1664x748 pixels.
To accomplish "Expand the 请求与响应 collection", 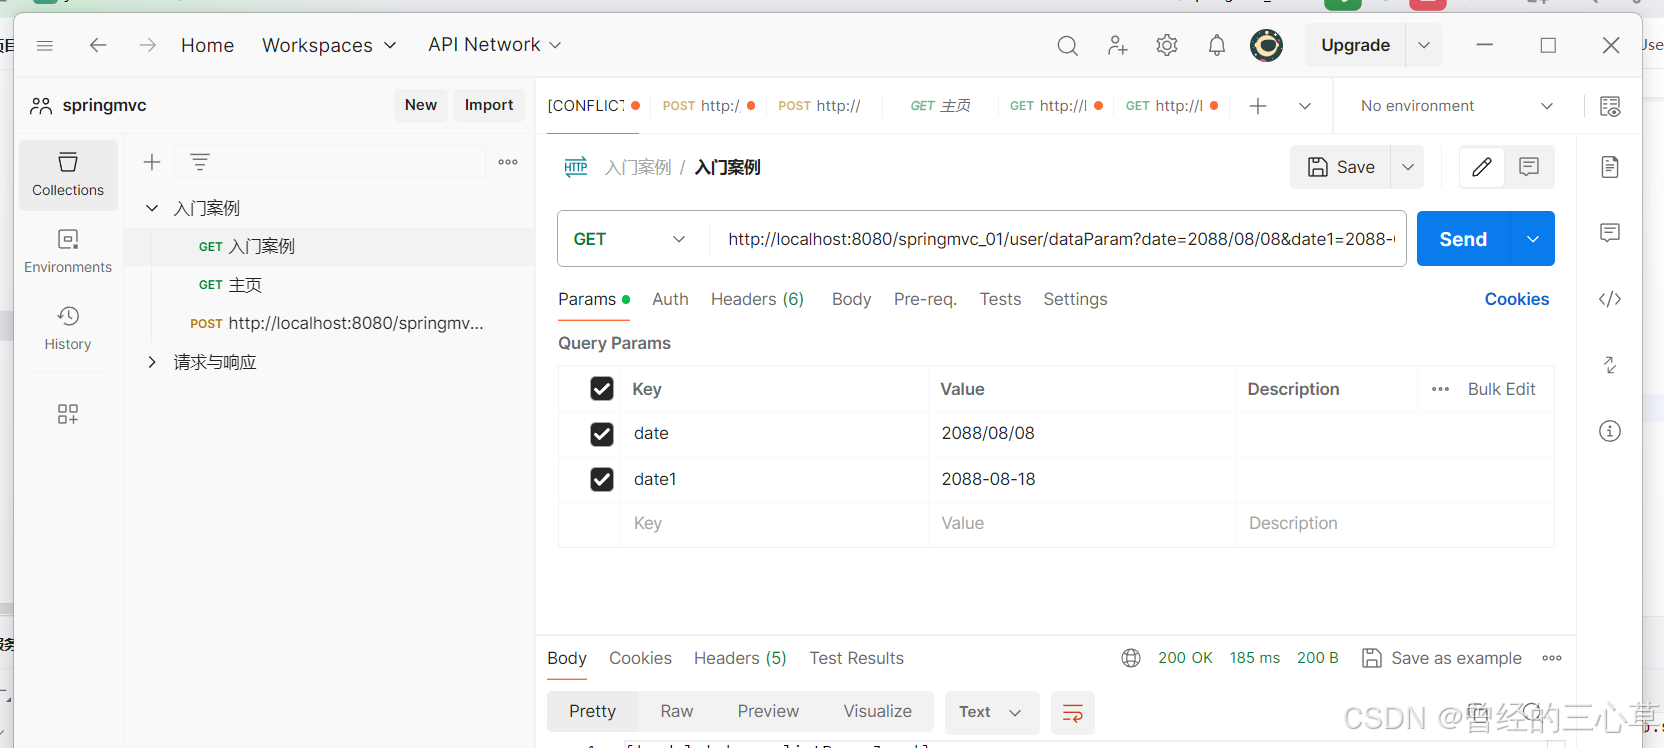I will coord(152,362).
